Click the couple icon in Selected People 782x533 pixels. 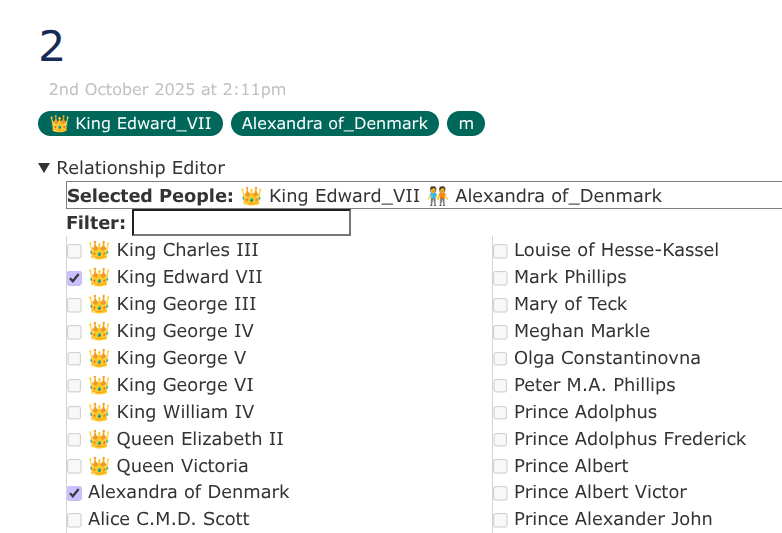coord(437,196)
